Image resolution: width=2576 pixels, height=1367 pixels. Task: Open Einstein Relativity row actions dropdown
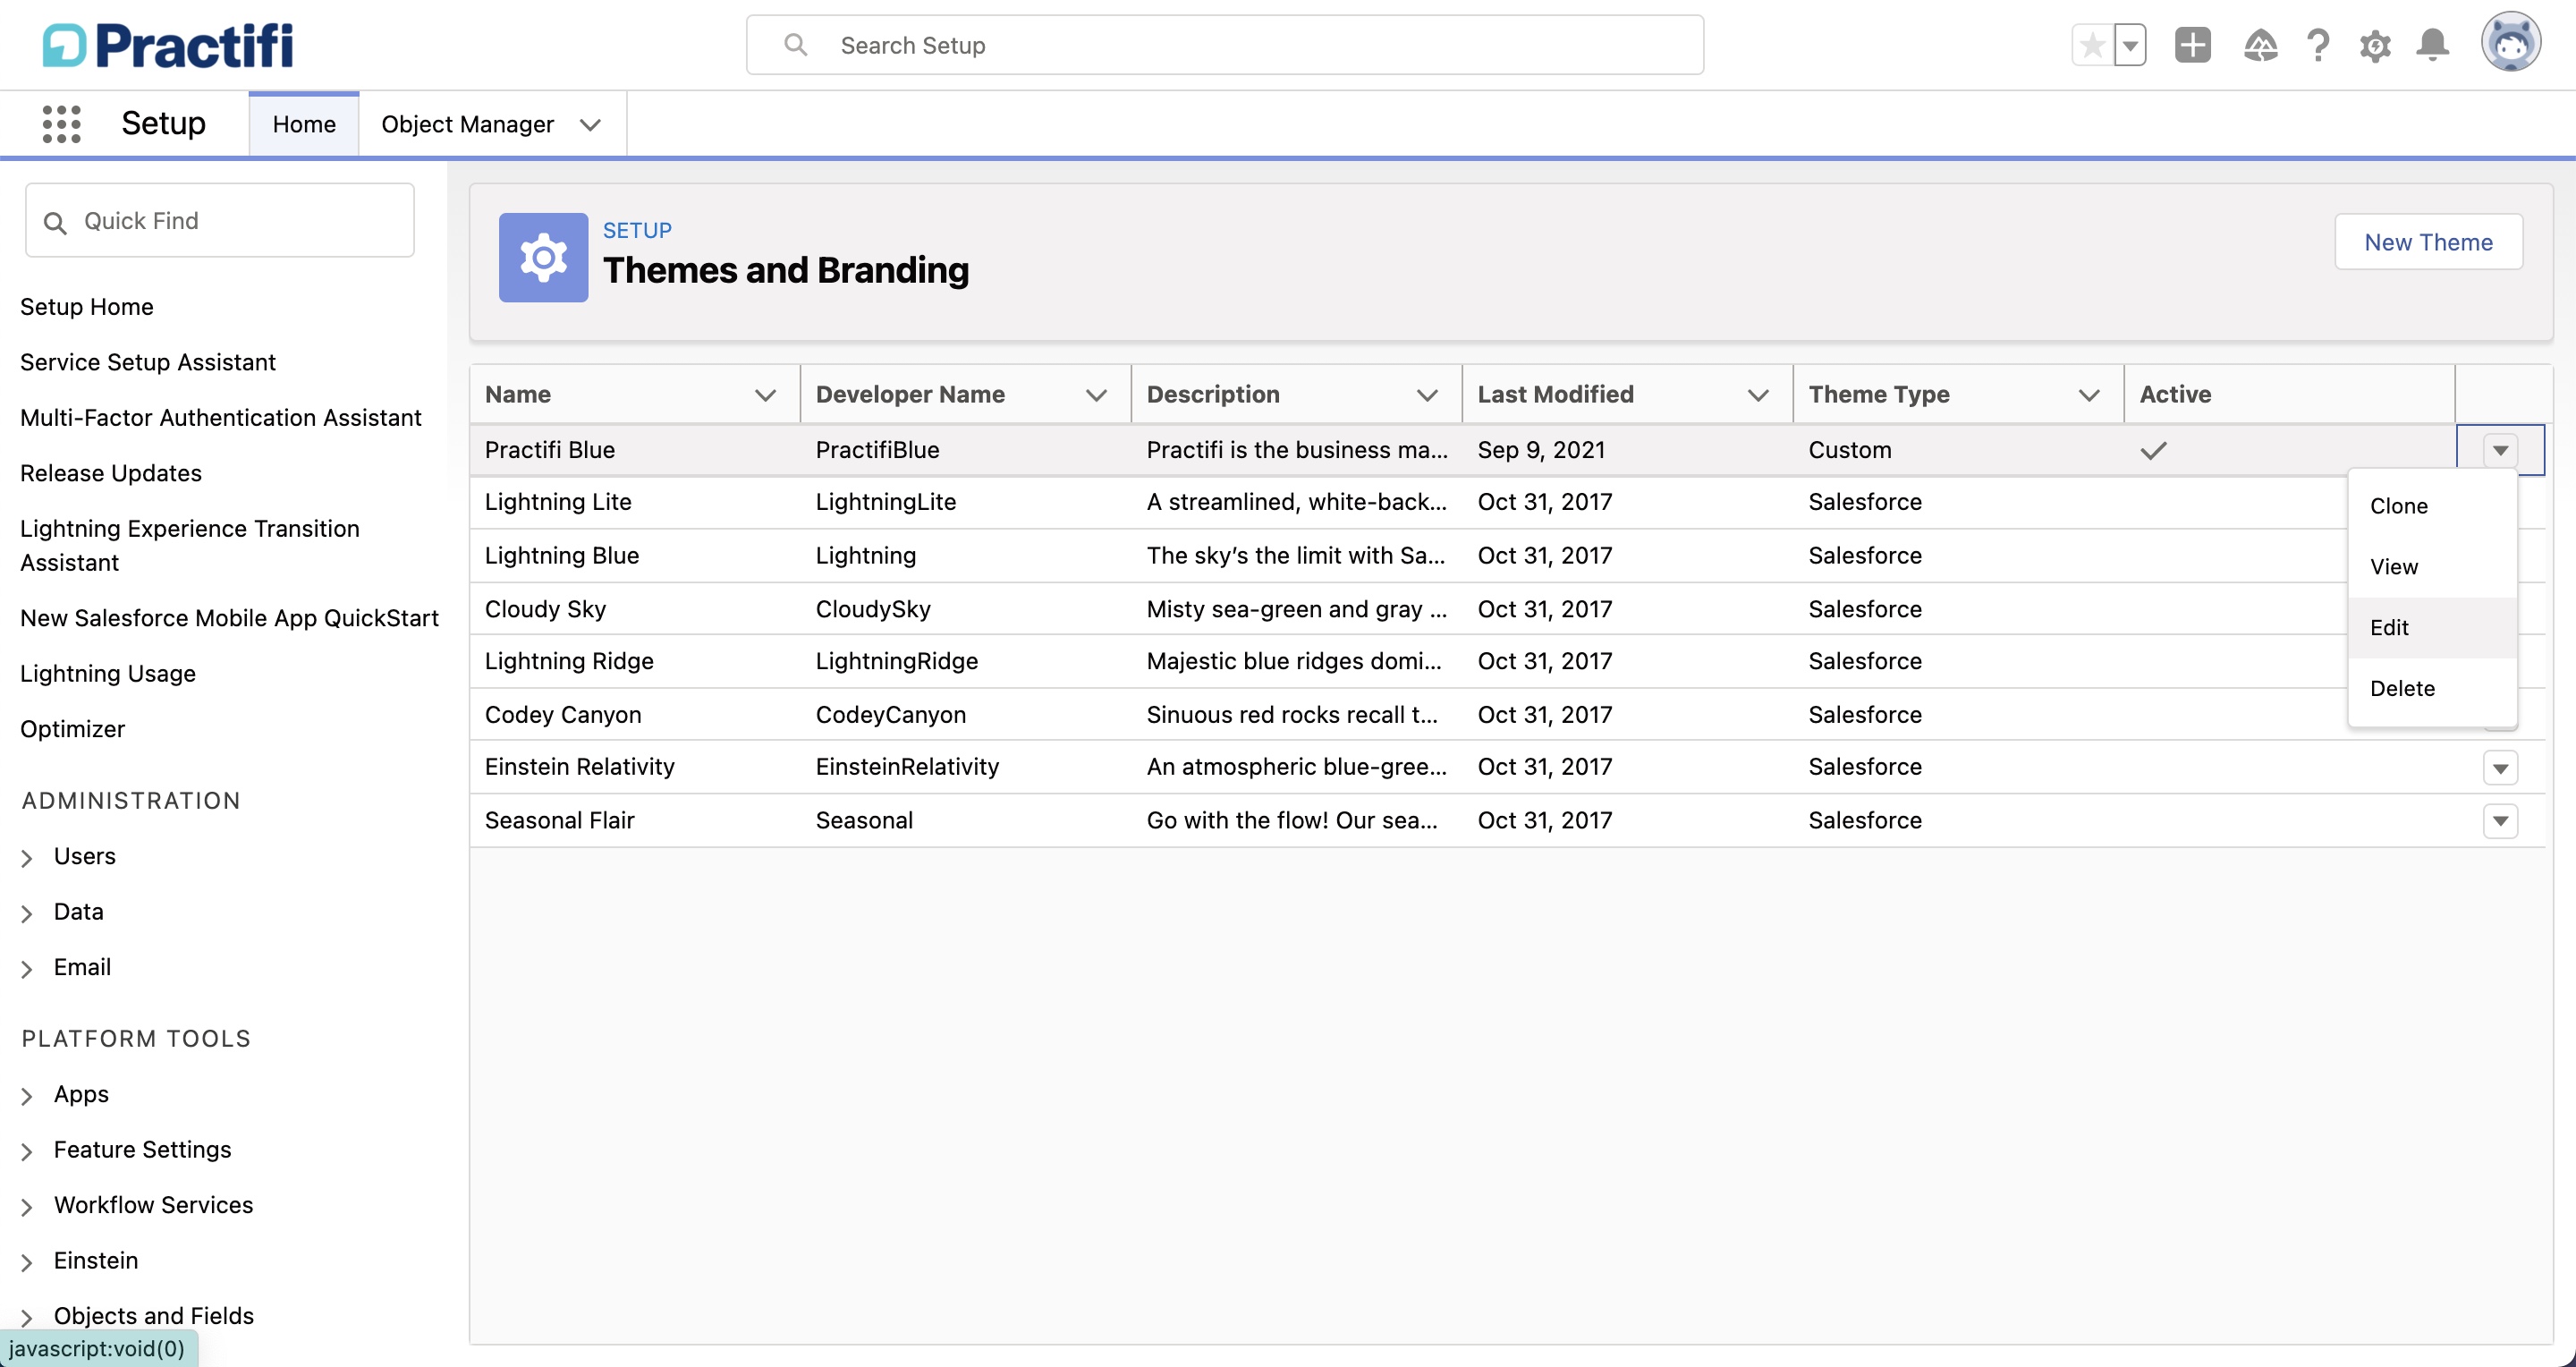click(x=2500, y=768)
